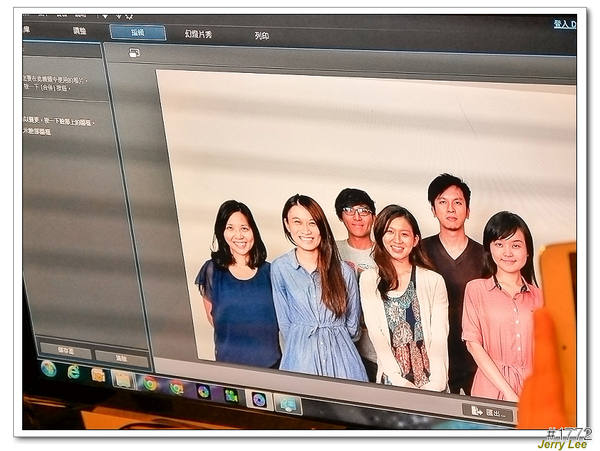Click the window layout icon above the photo
Viewport: 600px width, 451px height.
(134, 53)
